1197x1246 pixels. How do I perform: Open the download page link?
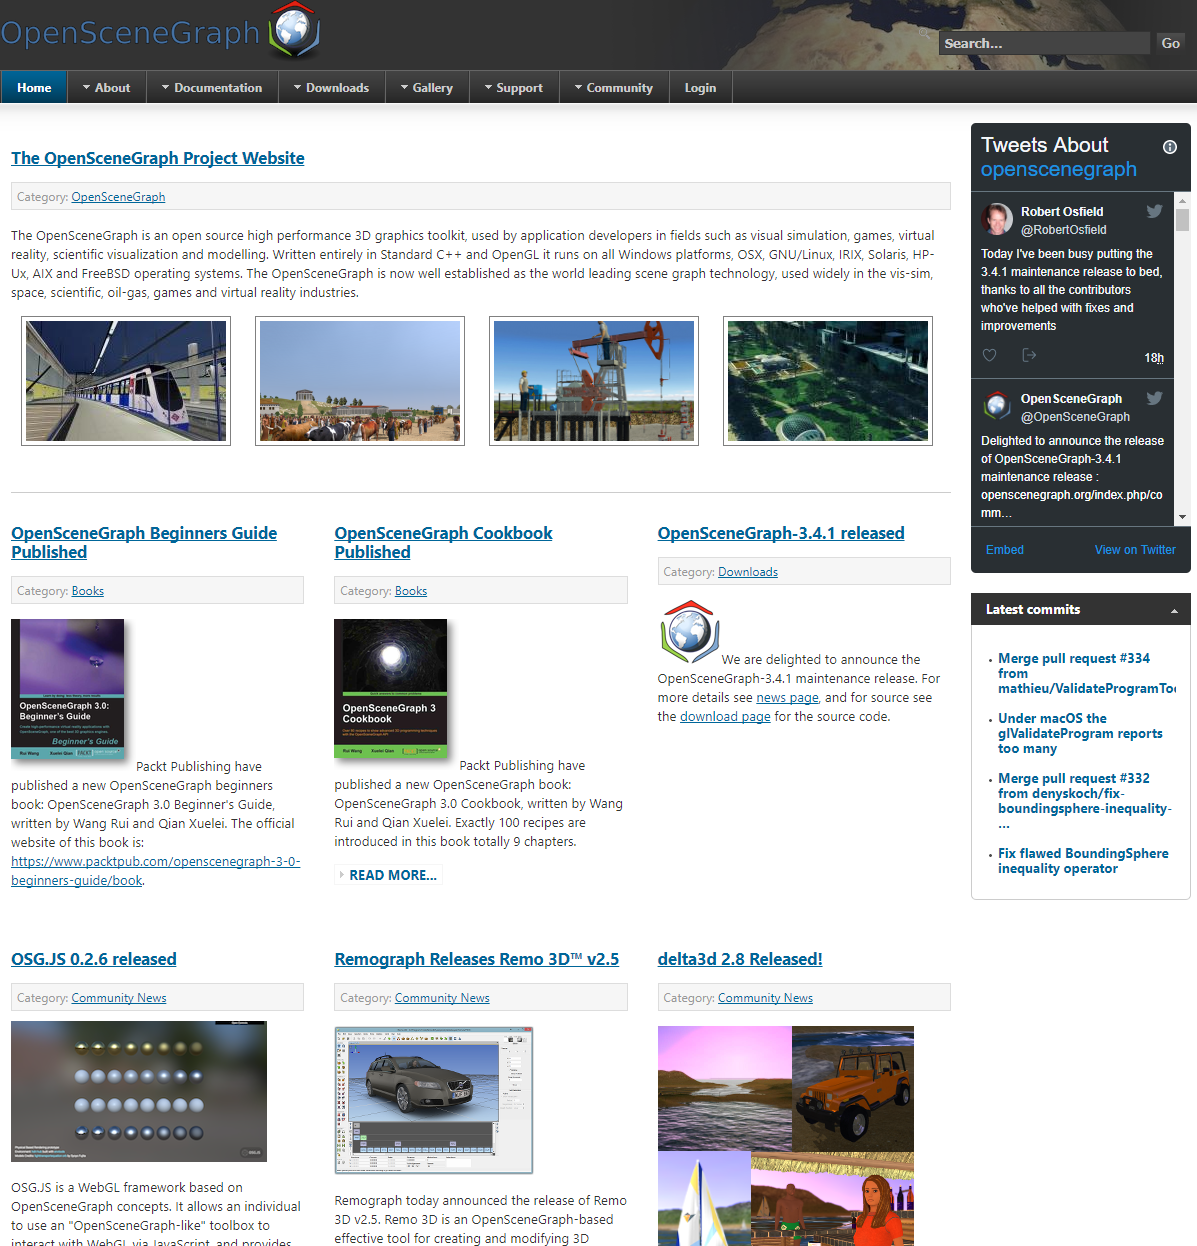coord(725,717)
